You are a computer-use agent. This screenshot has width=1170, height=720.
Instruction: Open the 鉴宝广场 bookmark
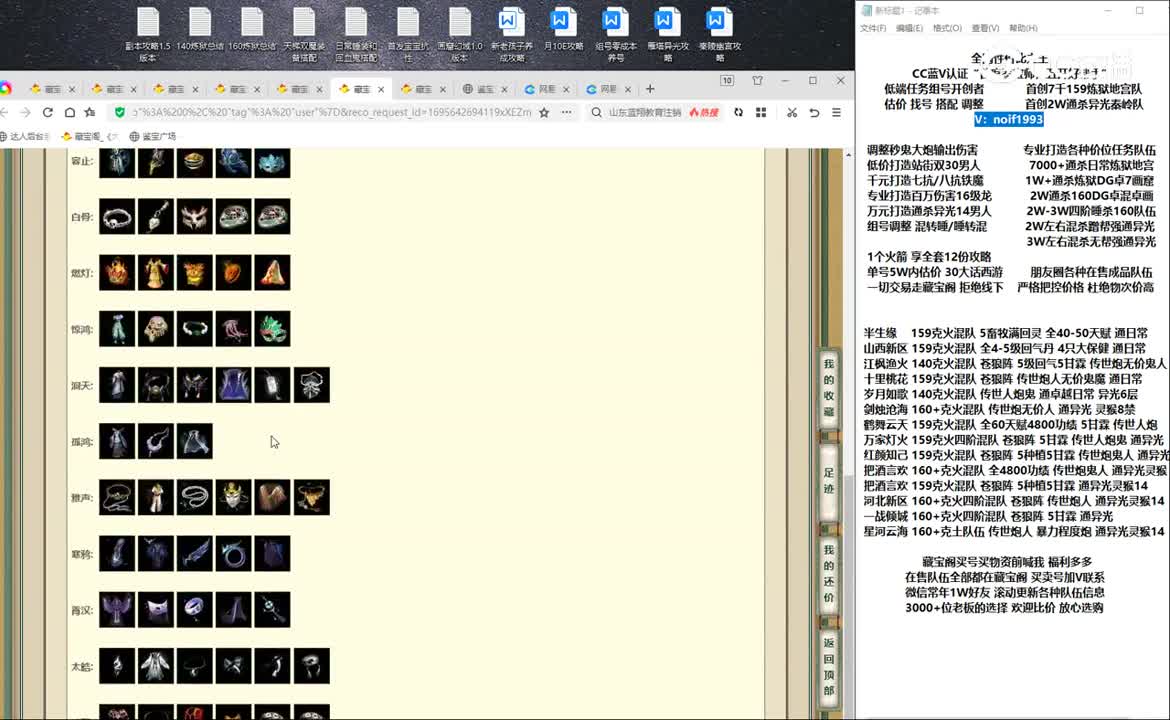153,137
